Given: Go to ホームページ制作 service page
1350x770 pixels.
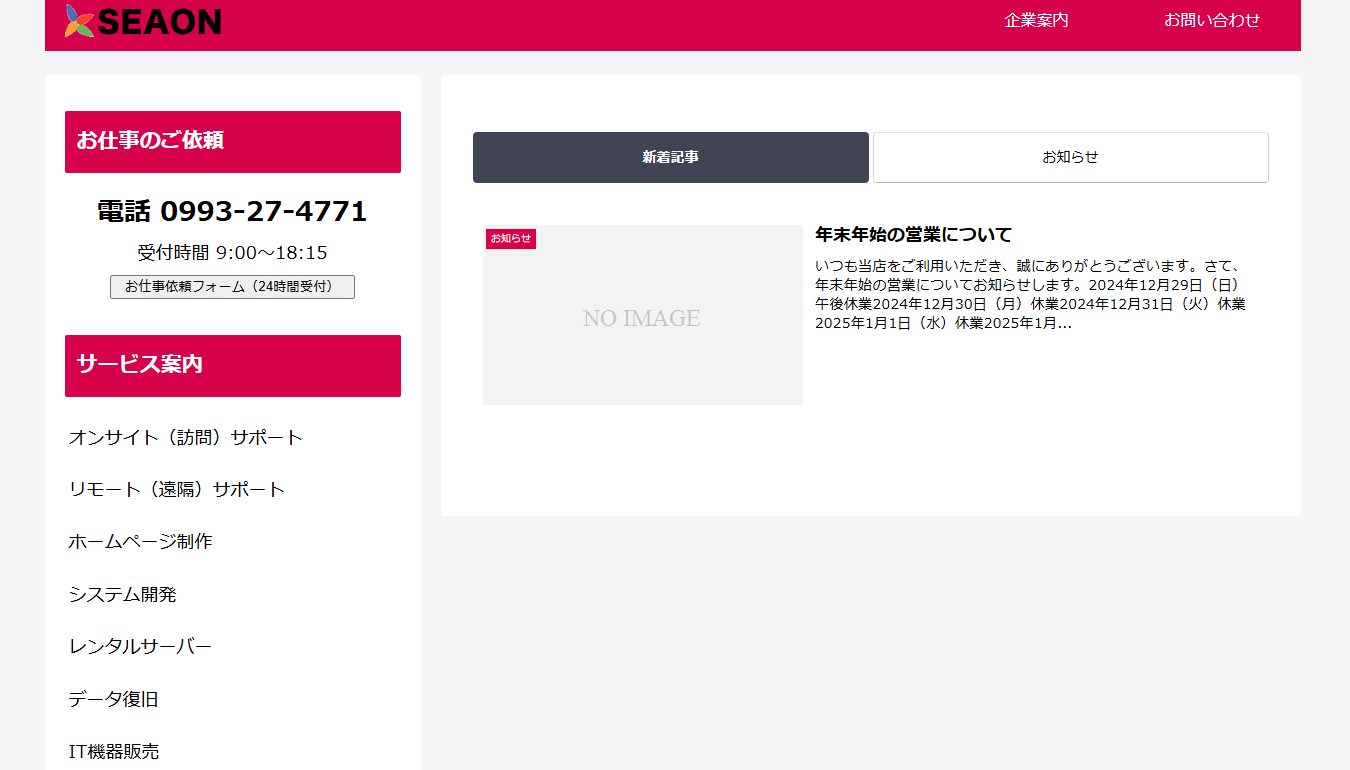Looking at the screenshot, I should pos(140,541).
